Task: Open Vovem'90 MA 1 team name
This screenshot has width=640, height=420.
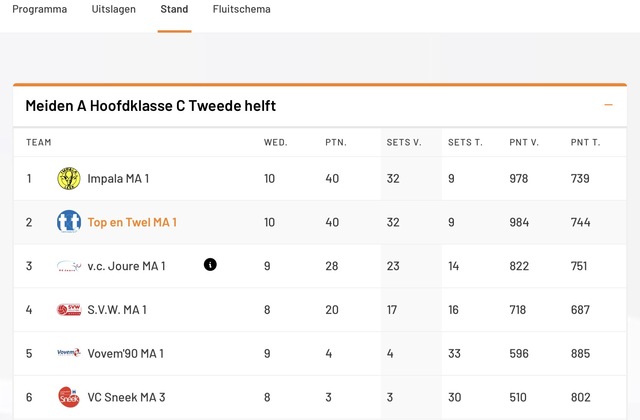Action: (124, 353)
